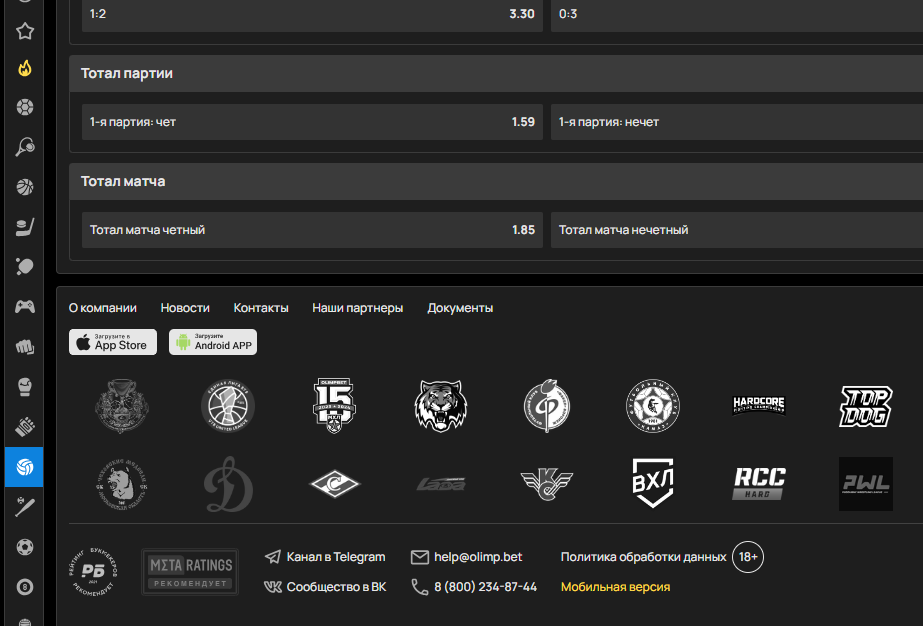Click the Рейтинг Букмекеров РБ badge
Screen dimensions: 923x626
pos(93,572)
